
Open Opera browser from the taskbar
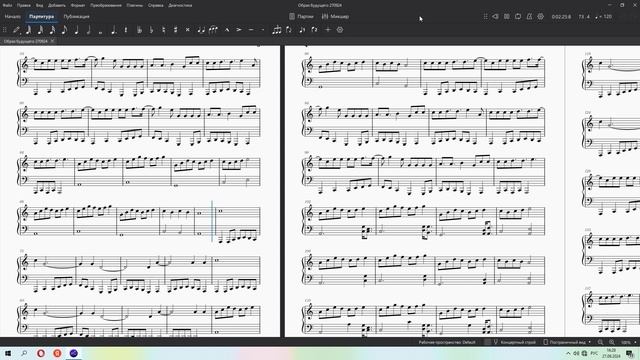click(41, 353)
